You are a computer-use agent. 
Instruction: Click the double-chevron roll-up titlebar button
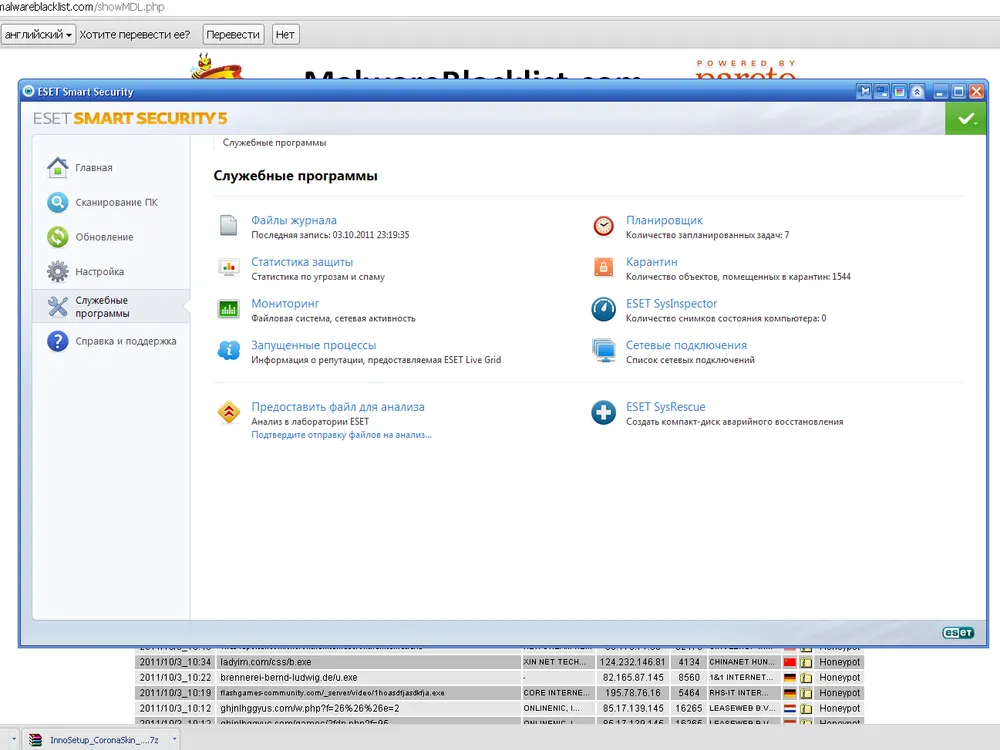[x=917, y=92]
